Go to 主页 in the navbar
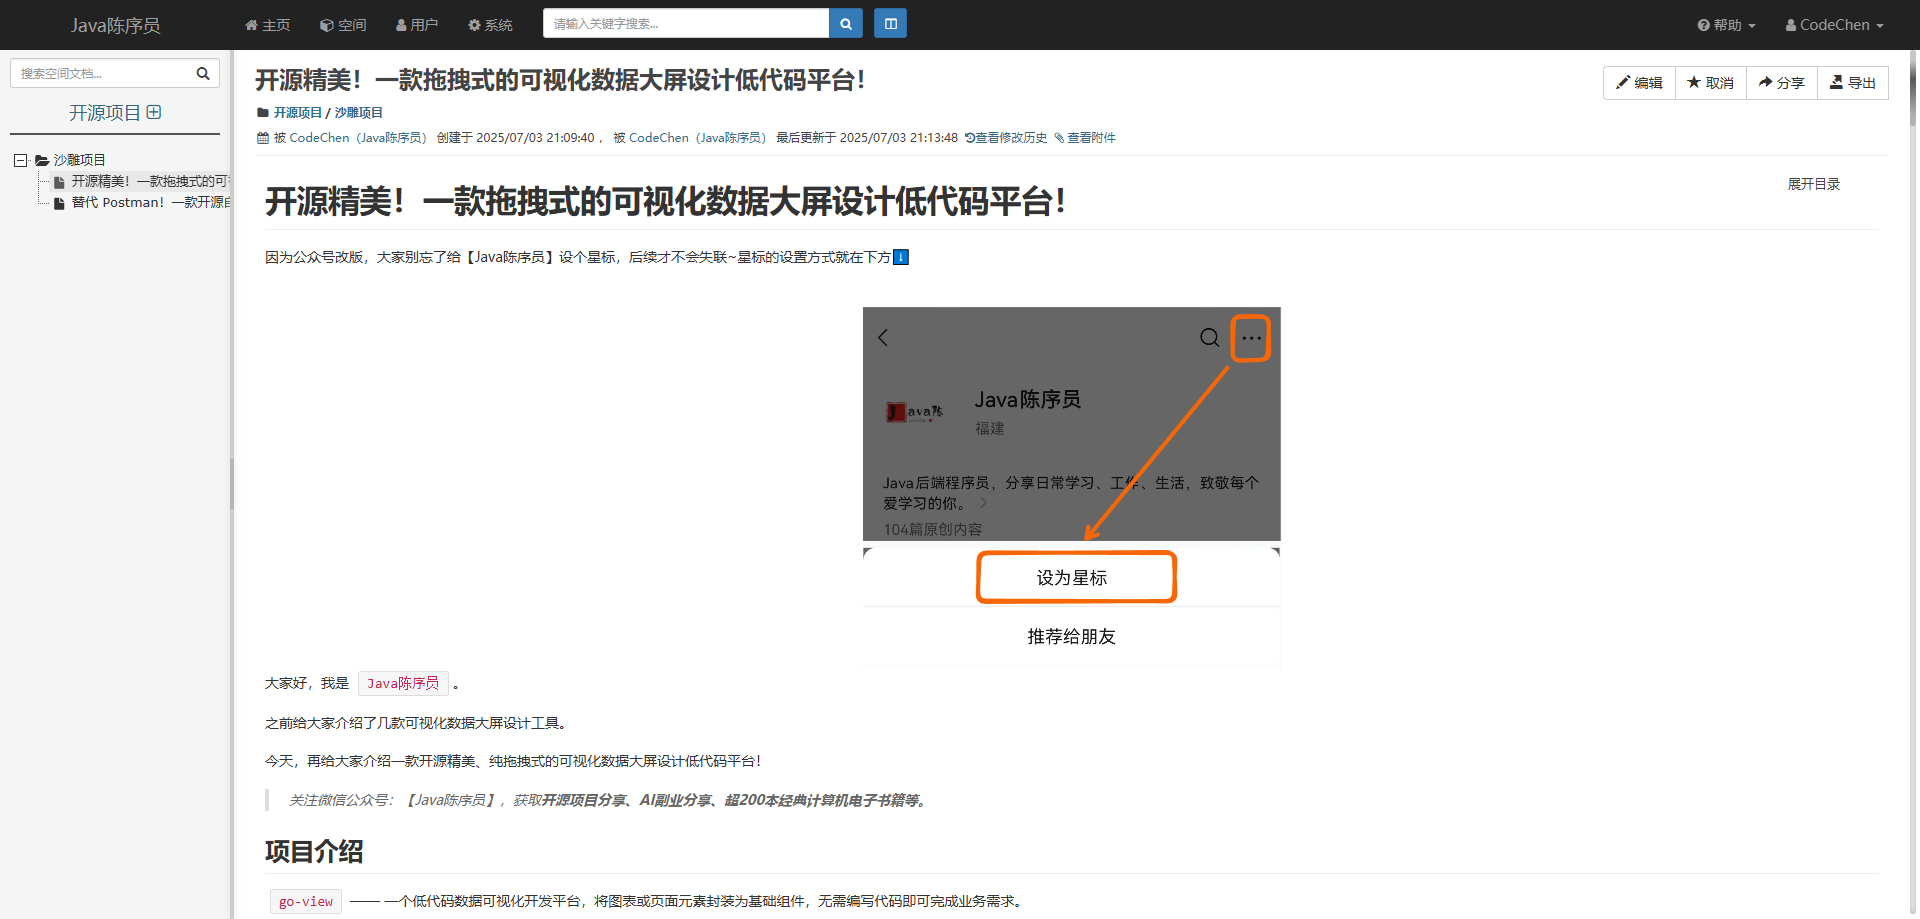The height and width of the screenshot is (919, 1920). [268, 25]
